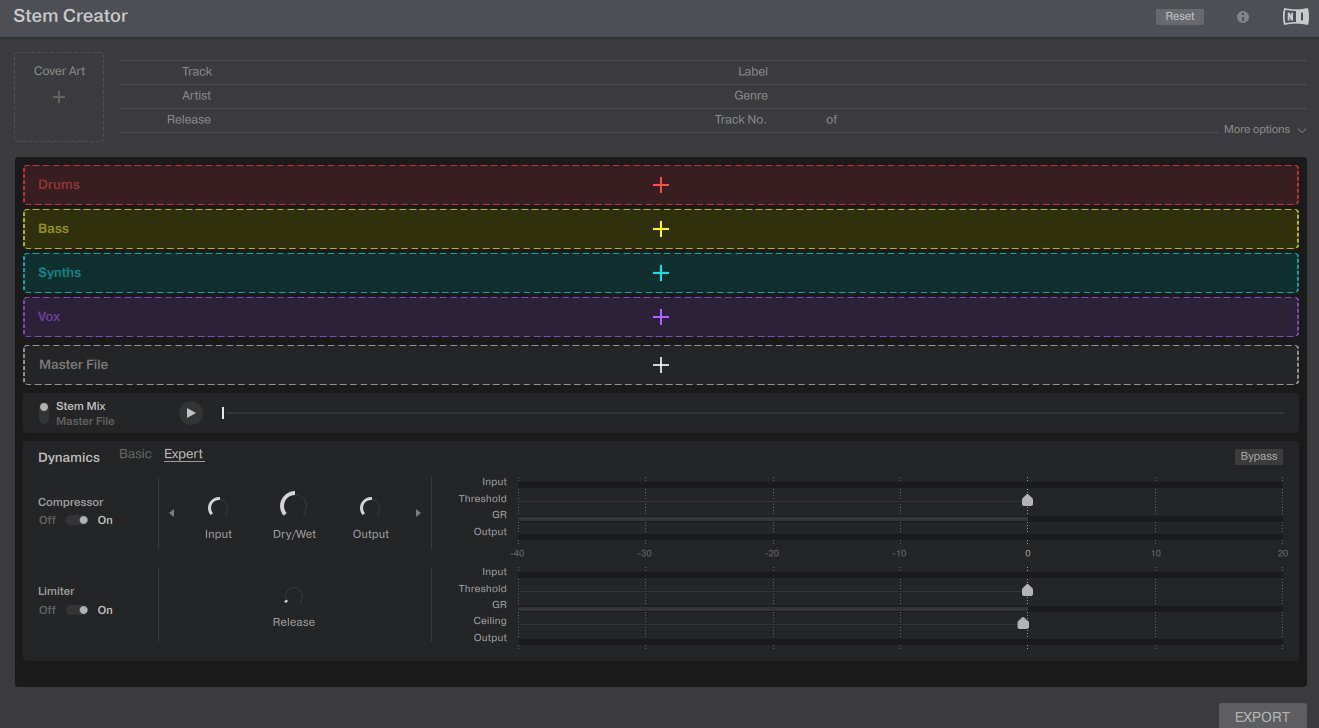Add a Master File with plus icon
The width and height of the screenshot is (1319, 728).
660,365
